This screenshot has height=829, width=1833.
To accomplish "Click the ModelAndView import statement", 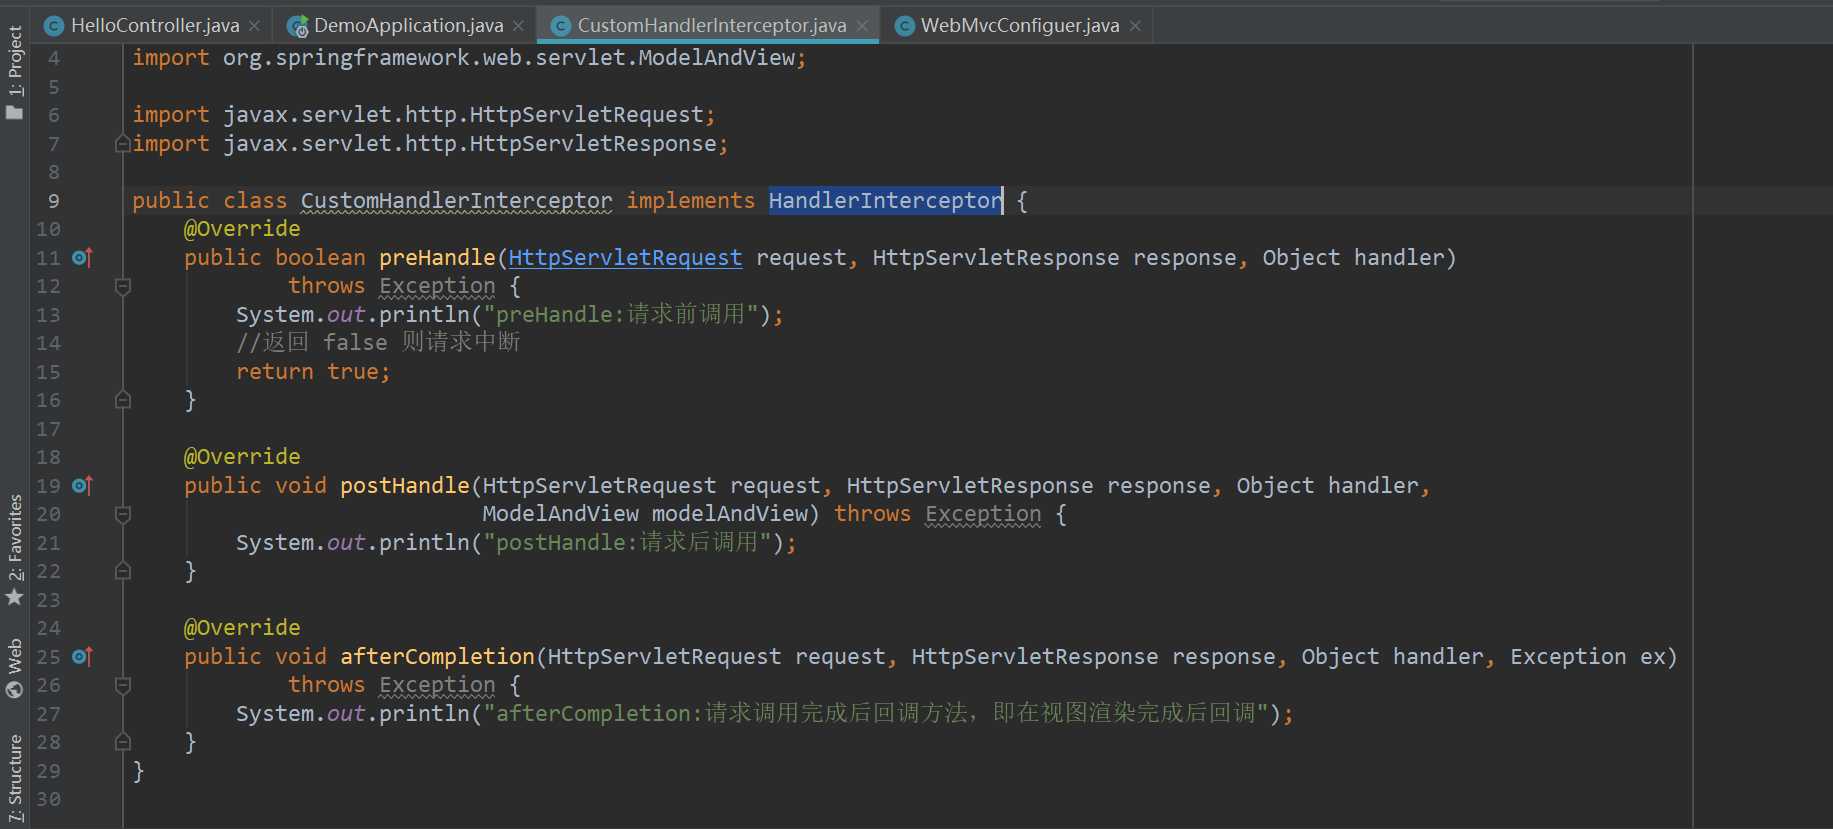I will tap(469, 58).
